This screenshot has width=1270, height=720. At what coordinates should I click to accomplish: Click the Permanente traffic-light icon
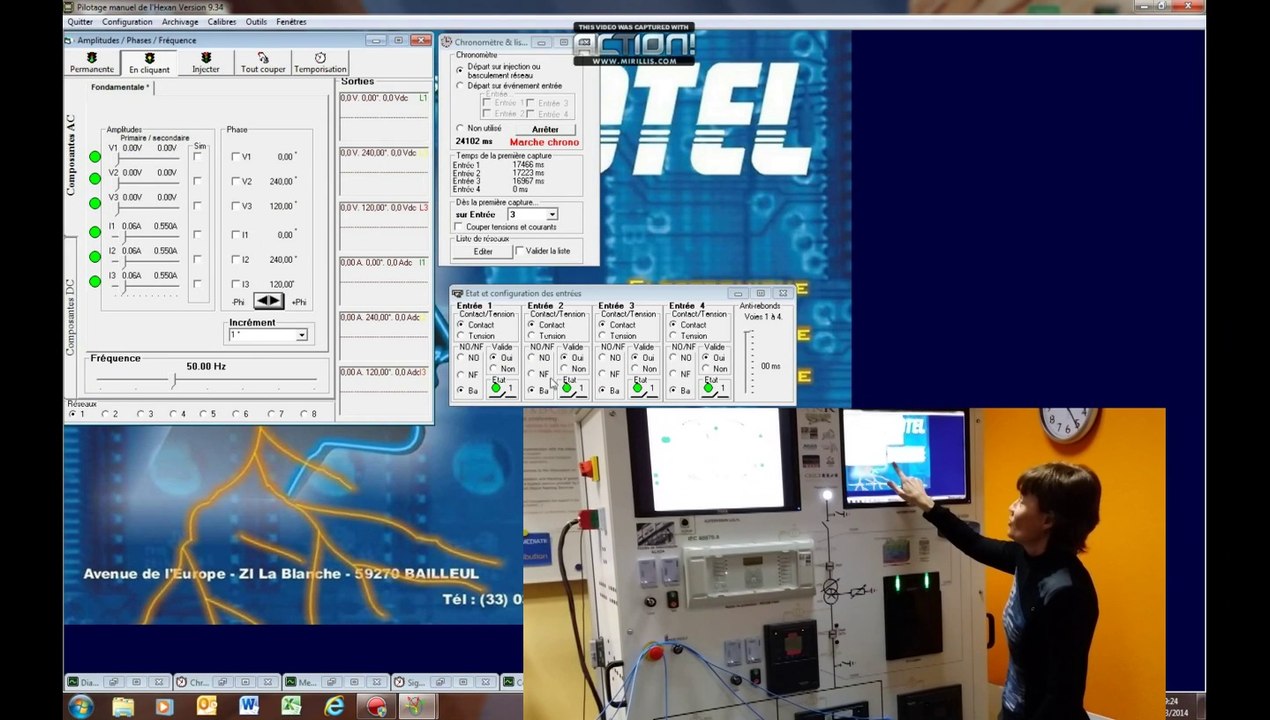[x=91, y=57]
